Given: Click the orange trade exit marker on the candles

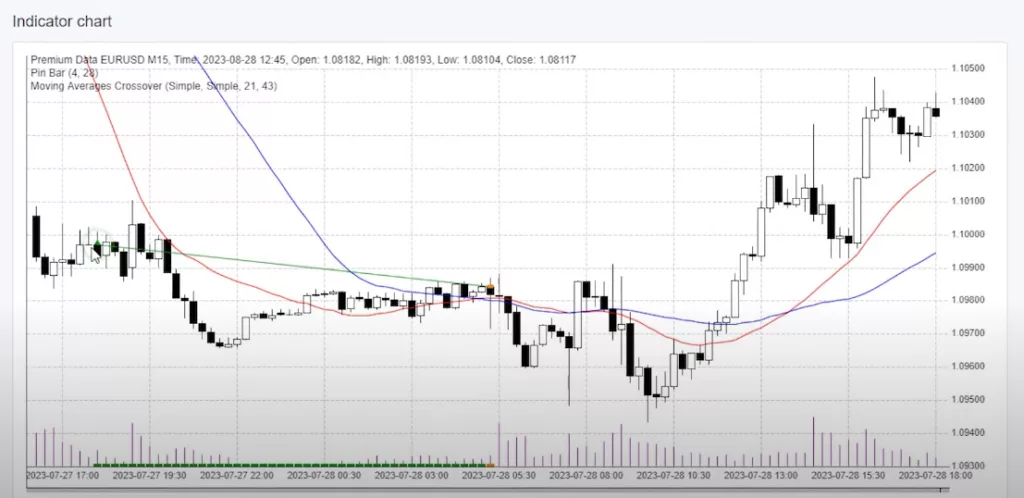Looking at the screenshot, I should (x=490, y=289).
